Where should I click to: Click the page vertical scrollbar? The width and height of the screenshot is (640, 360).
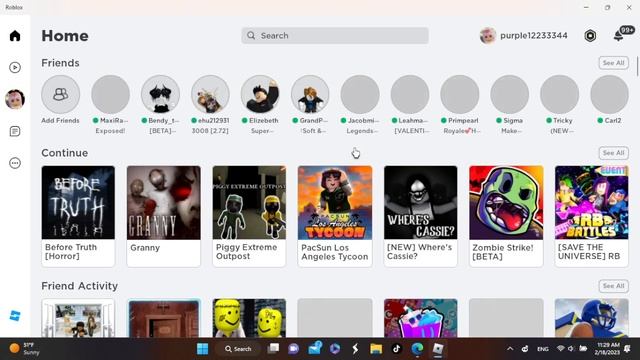coord(638,67)
